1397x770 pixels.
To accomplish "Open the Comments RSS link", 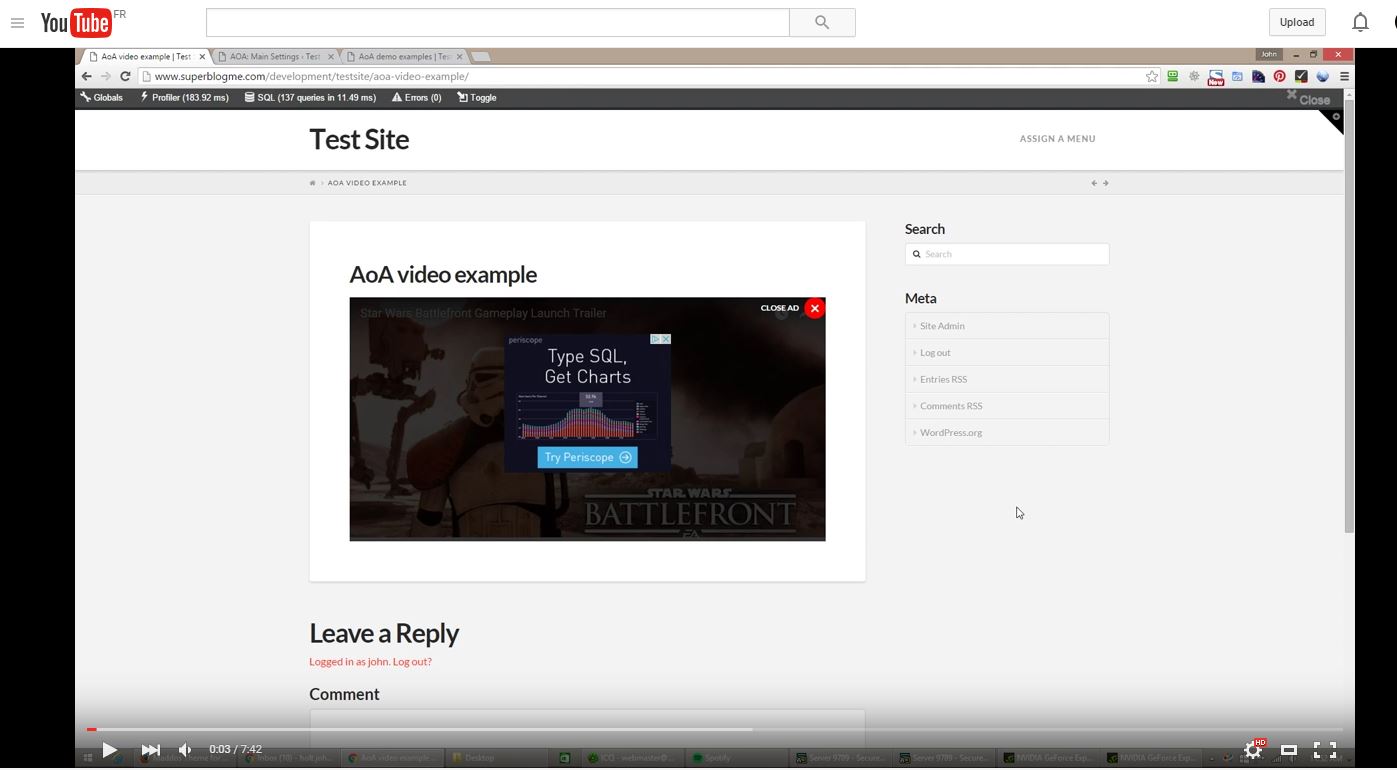I will 951,406.
